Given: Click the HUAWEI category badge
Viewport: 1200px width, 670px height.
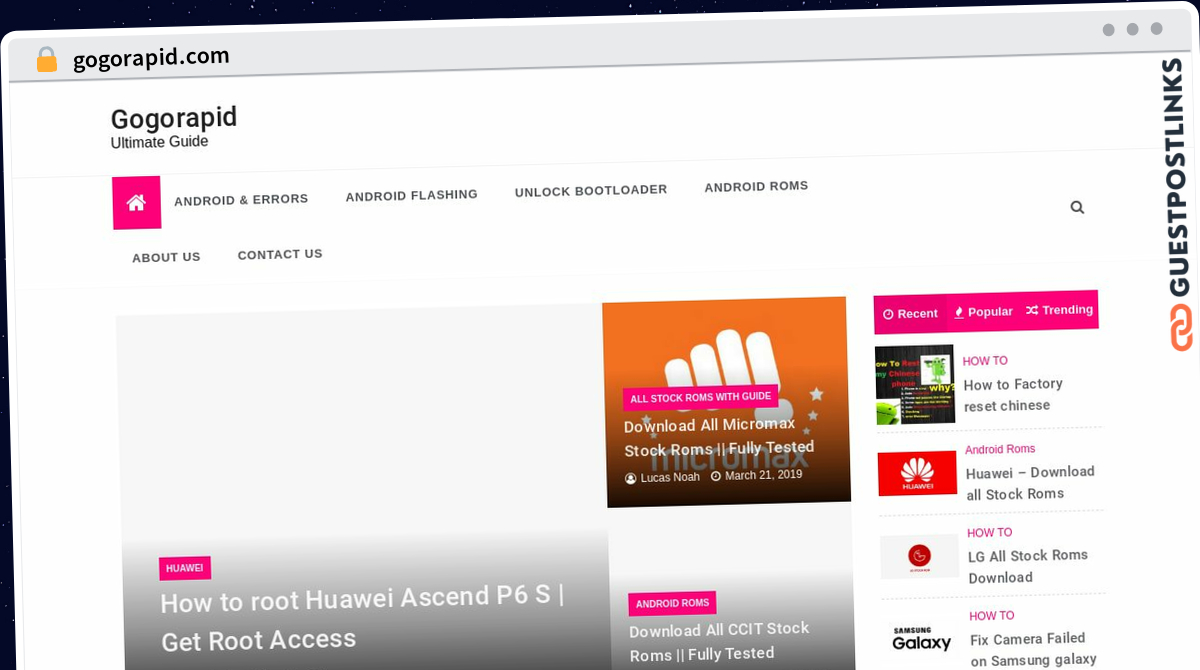Looking at the screenshot, I should [185, 568].
